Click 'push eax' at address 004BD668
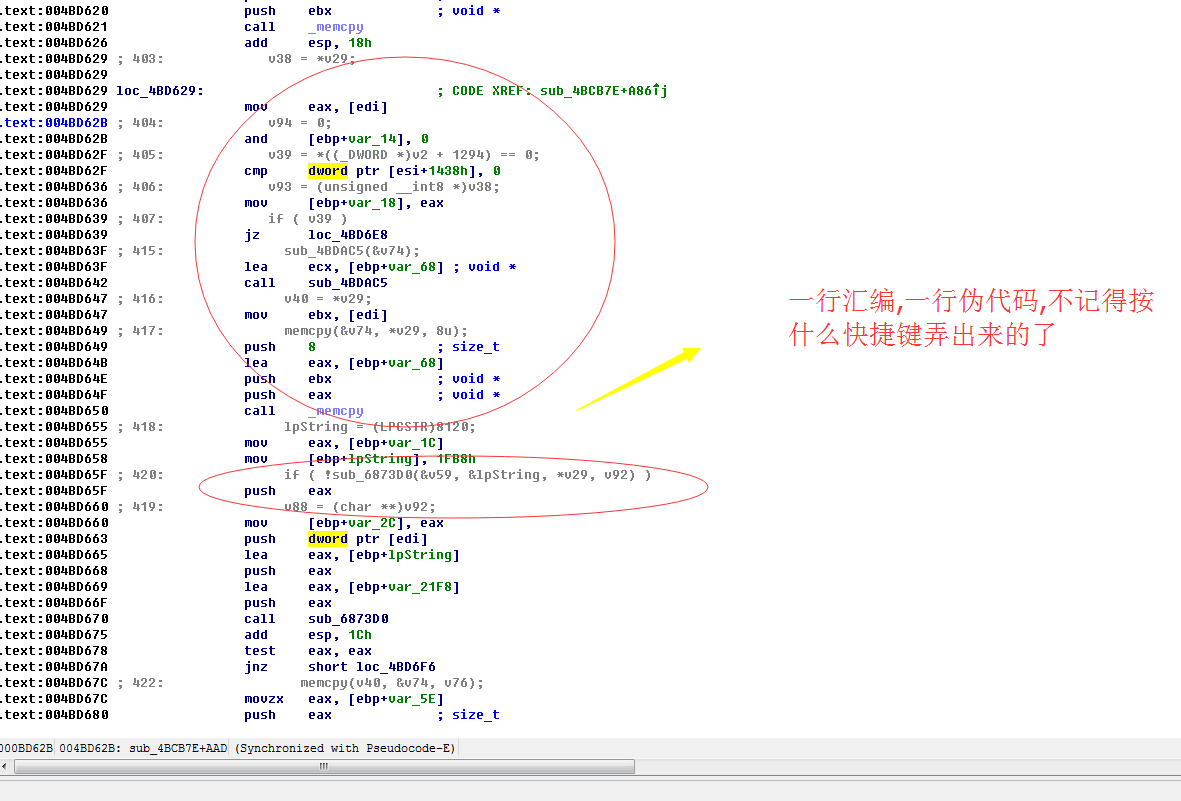 (288, 571)
